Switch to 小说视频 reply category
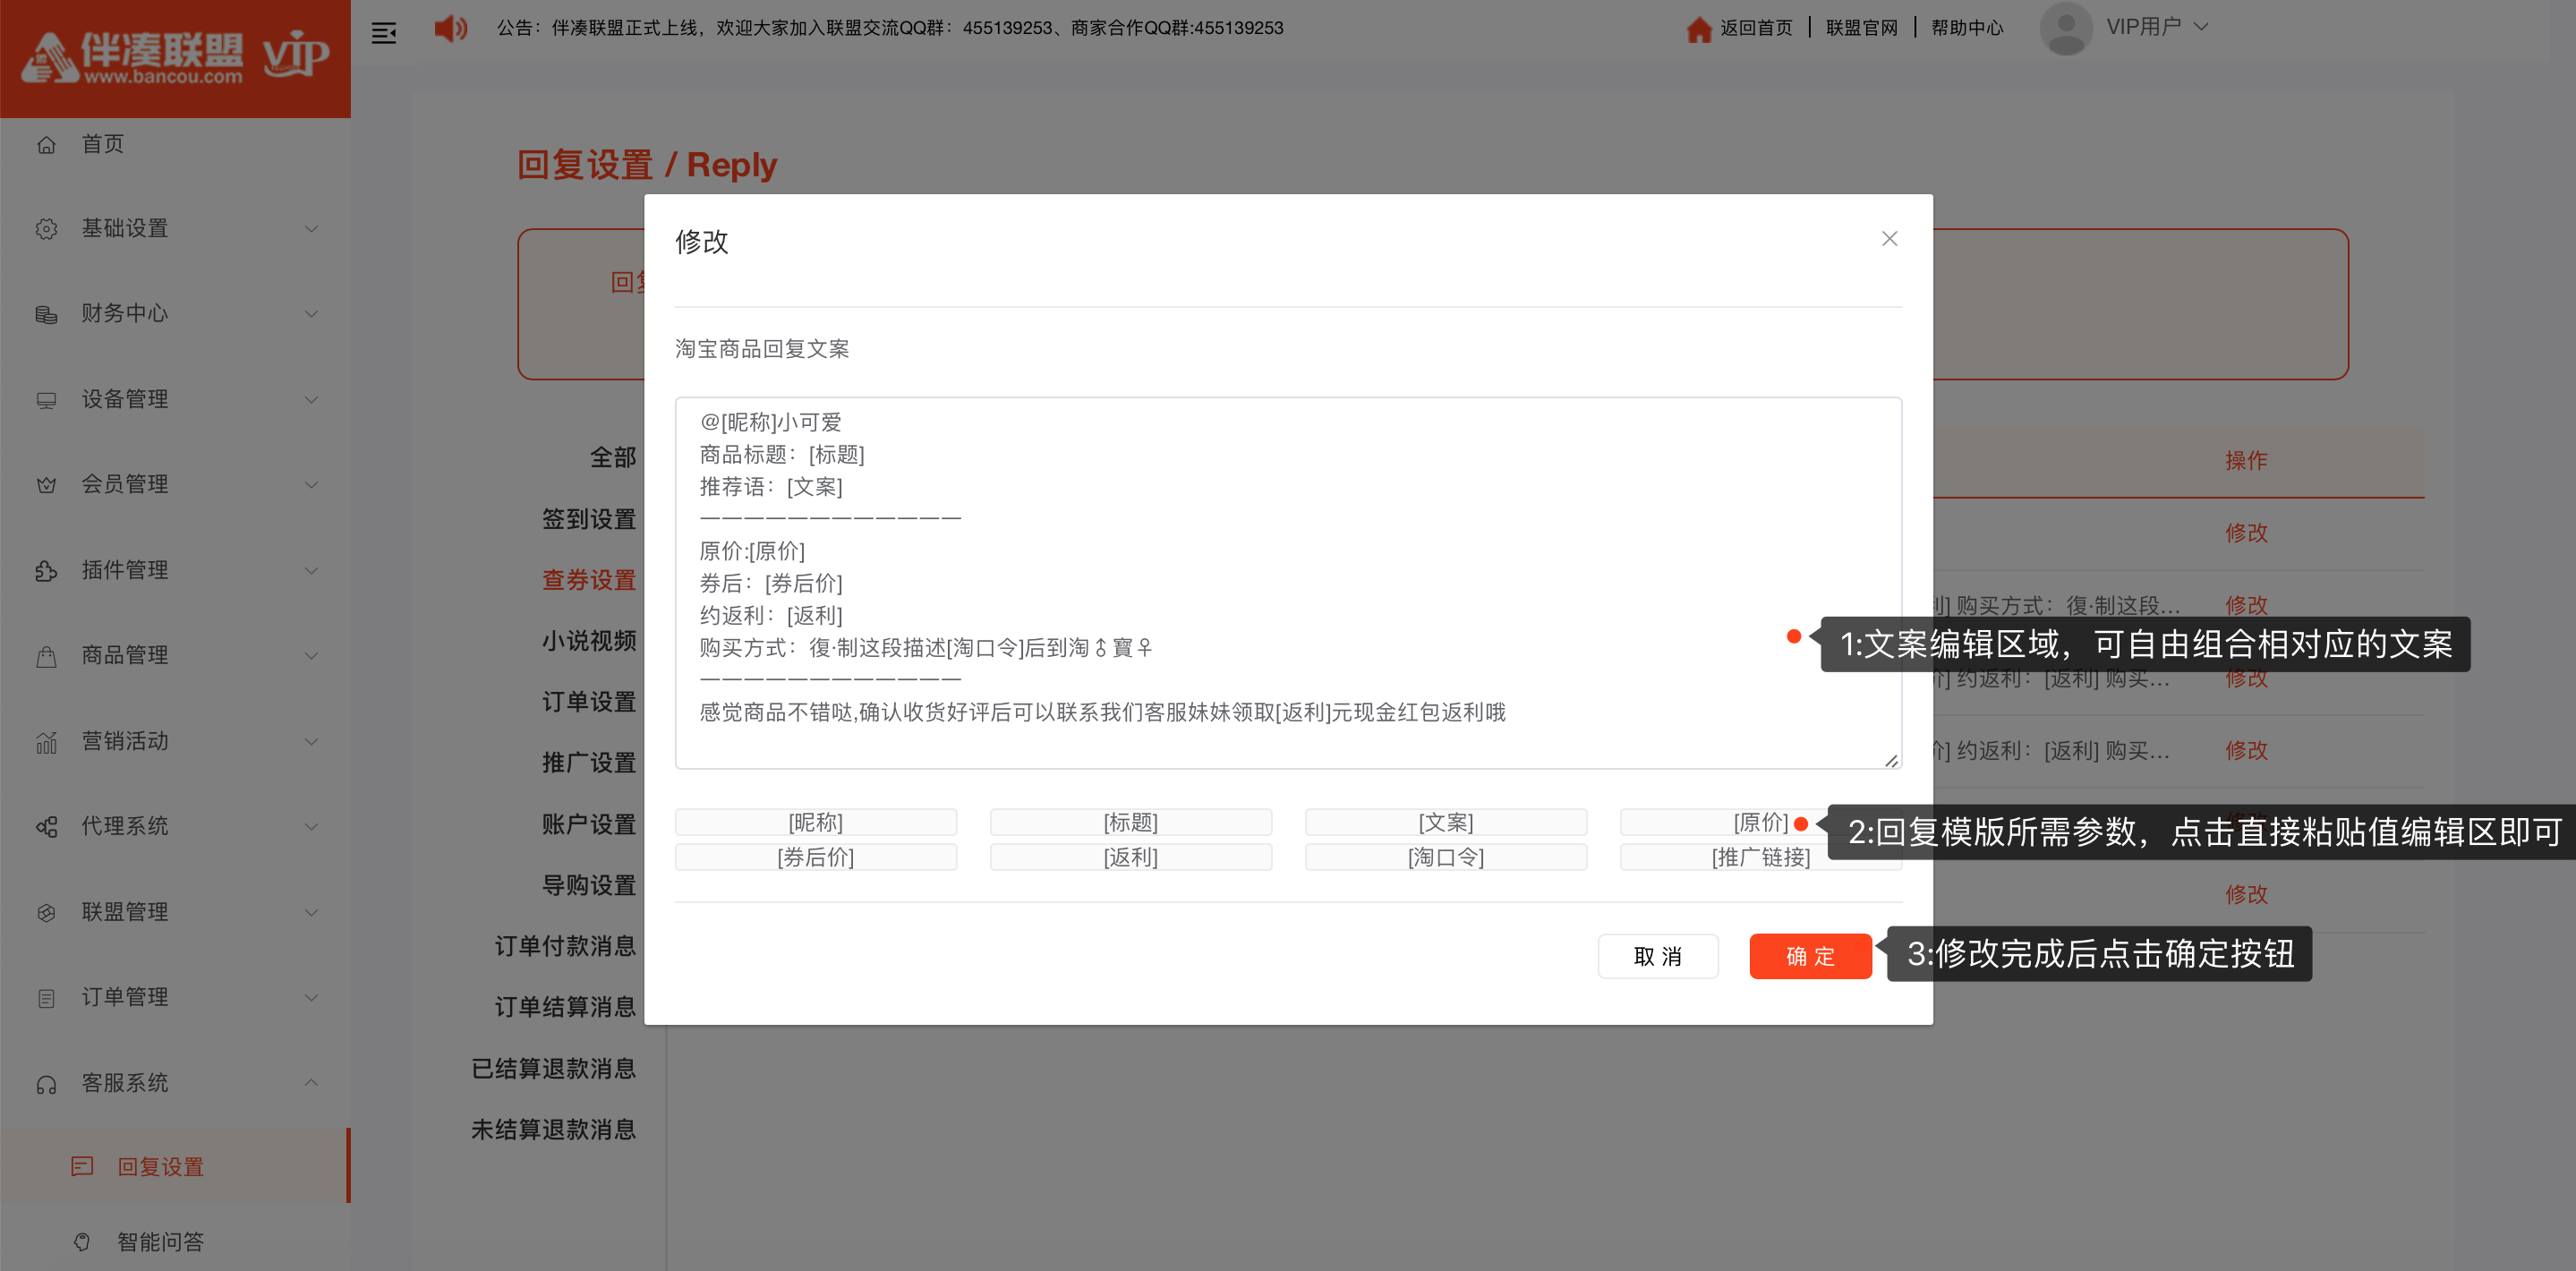The image size is (2576, 1271). (x=589, y=641)
